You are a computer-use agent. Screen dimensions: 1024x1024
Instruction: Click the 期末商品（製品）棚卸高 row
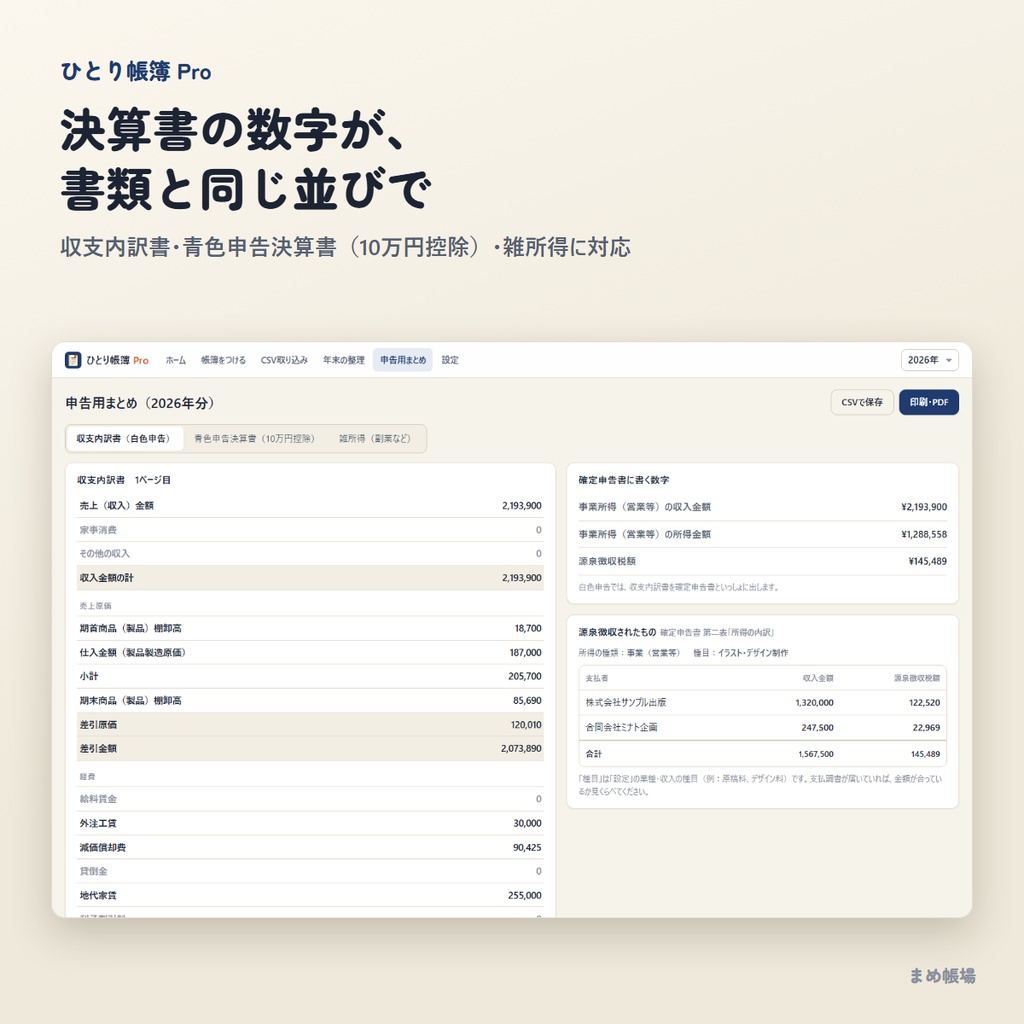(310, 700)
